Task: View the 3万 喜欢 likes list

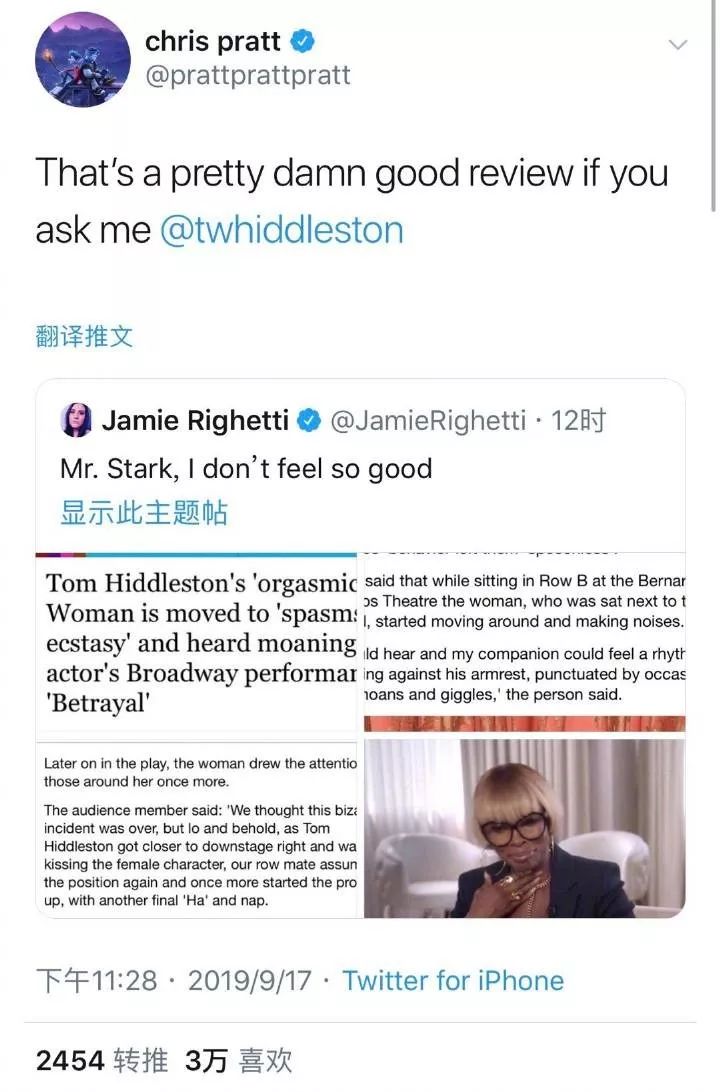Action: click(x=238, y=1061)
